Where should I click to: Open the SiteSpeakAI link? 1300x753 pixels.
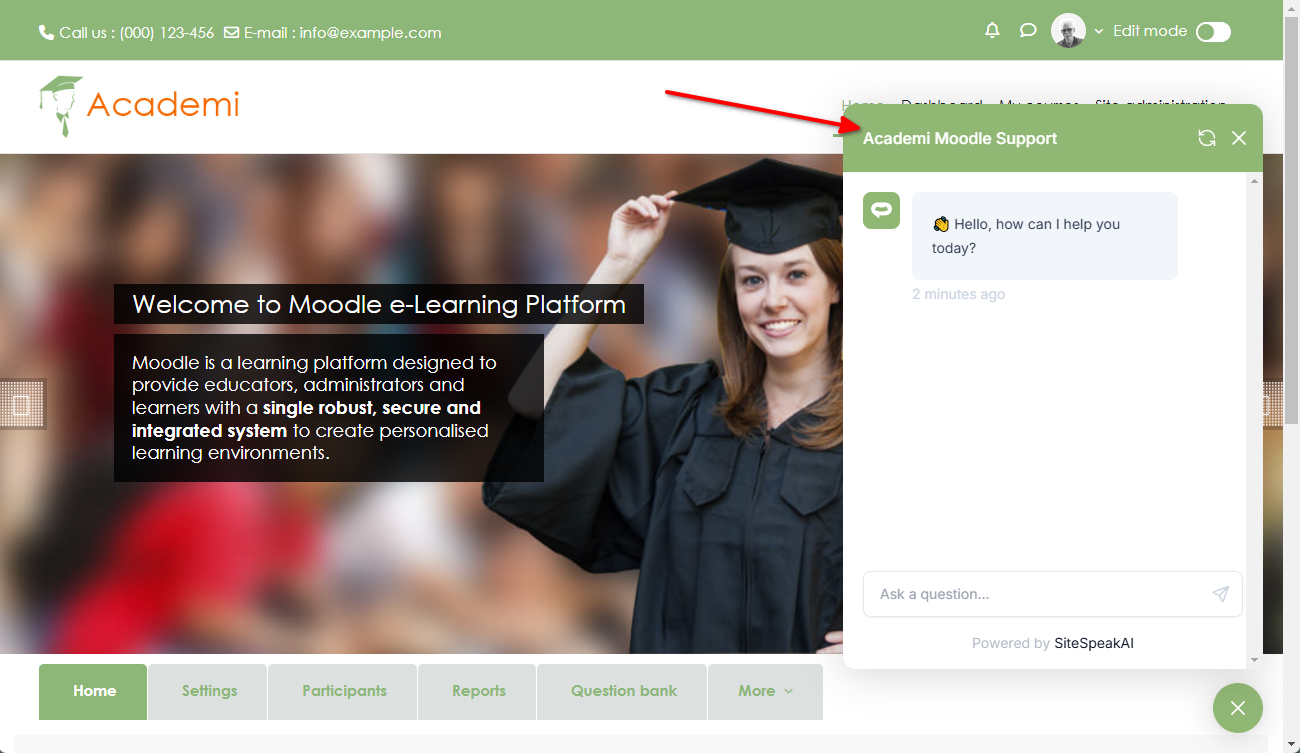coord(1094,643)
